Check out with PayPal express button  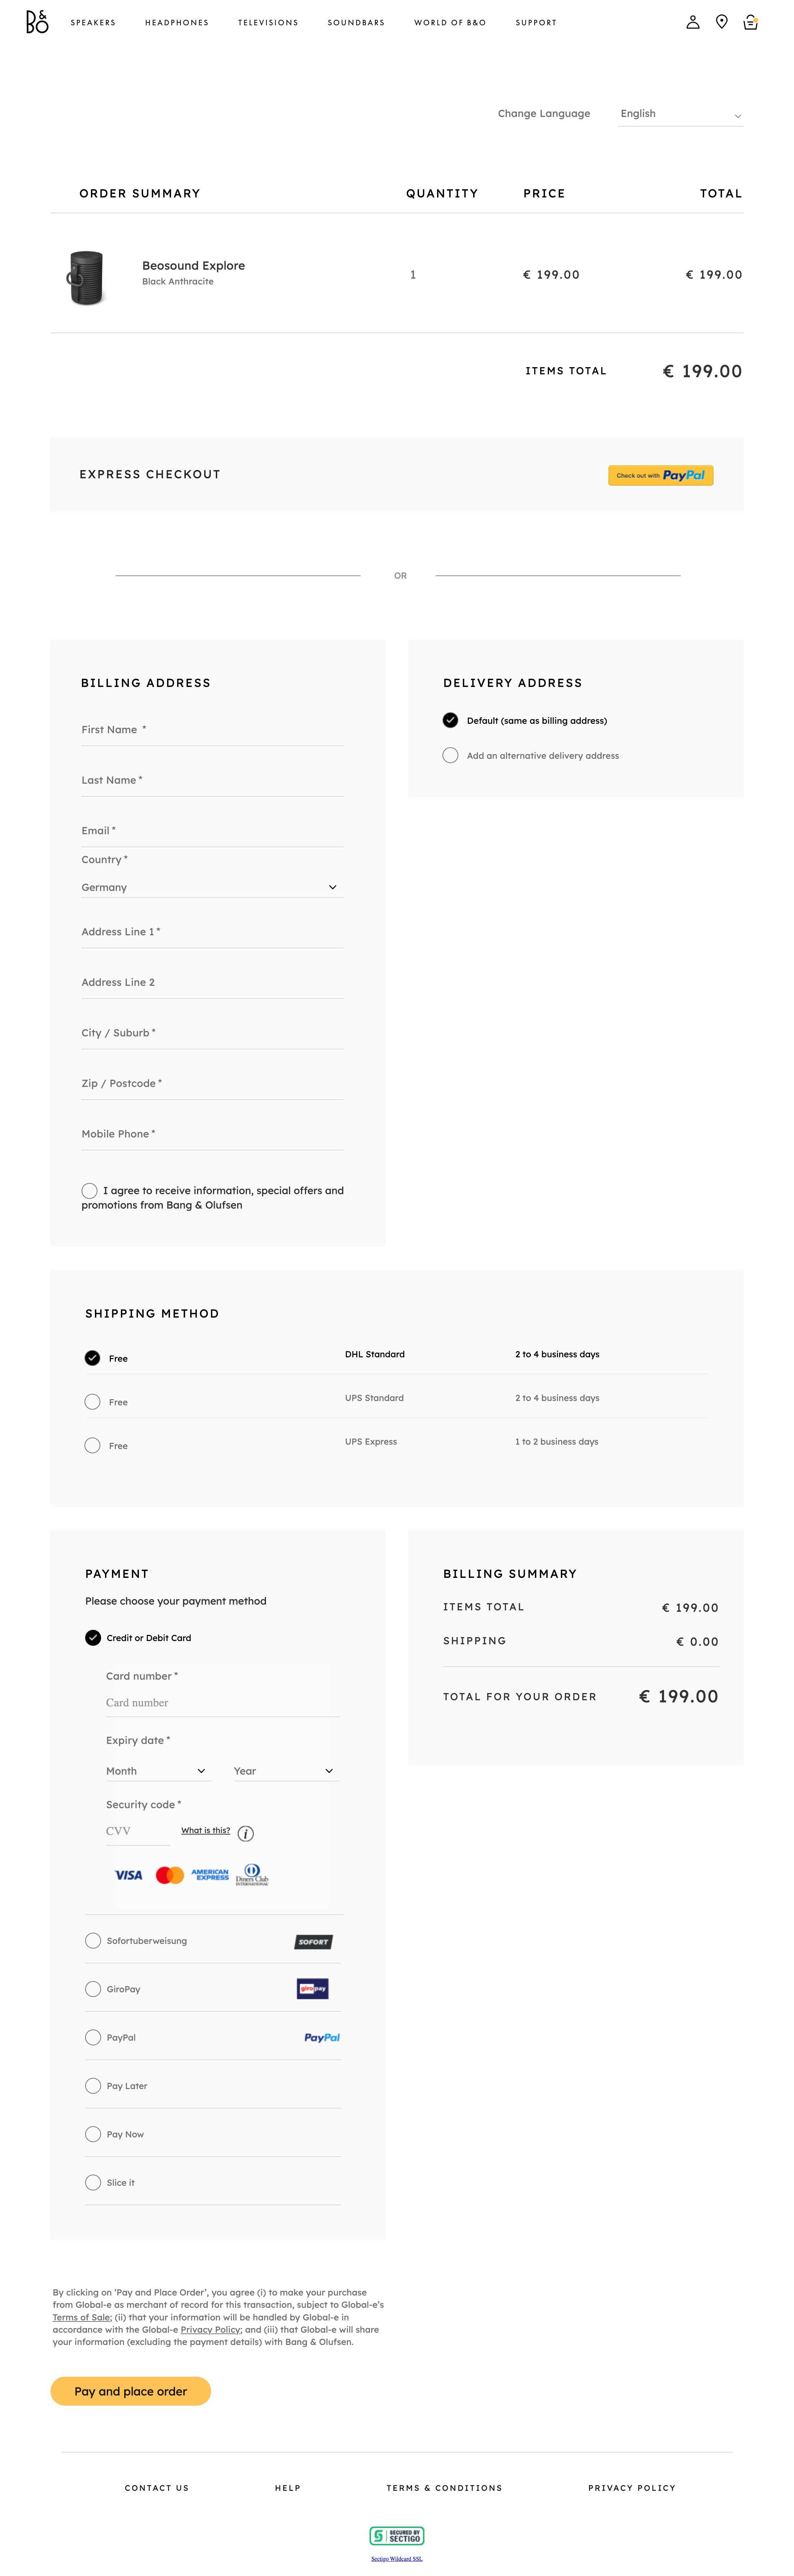tap(660, 475)
